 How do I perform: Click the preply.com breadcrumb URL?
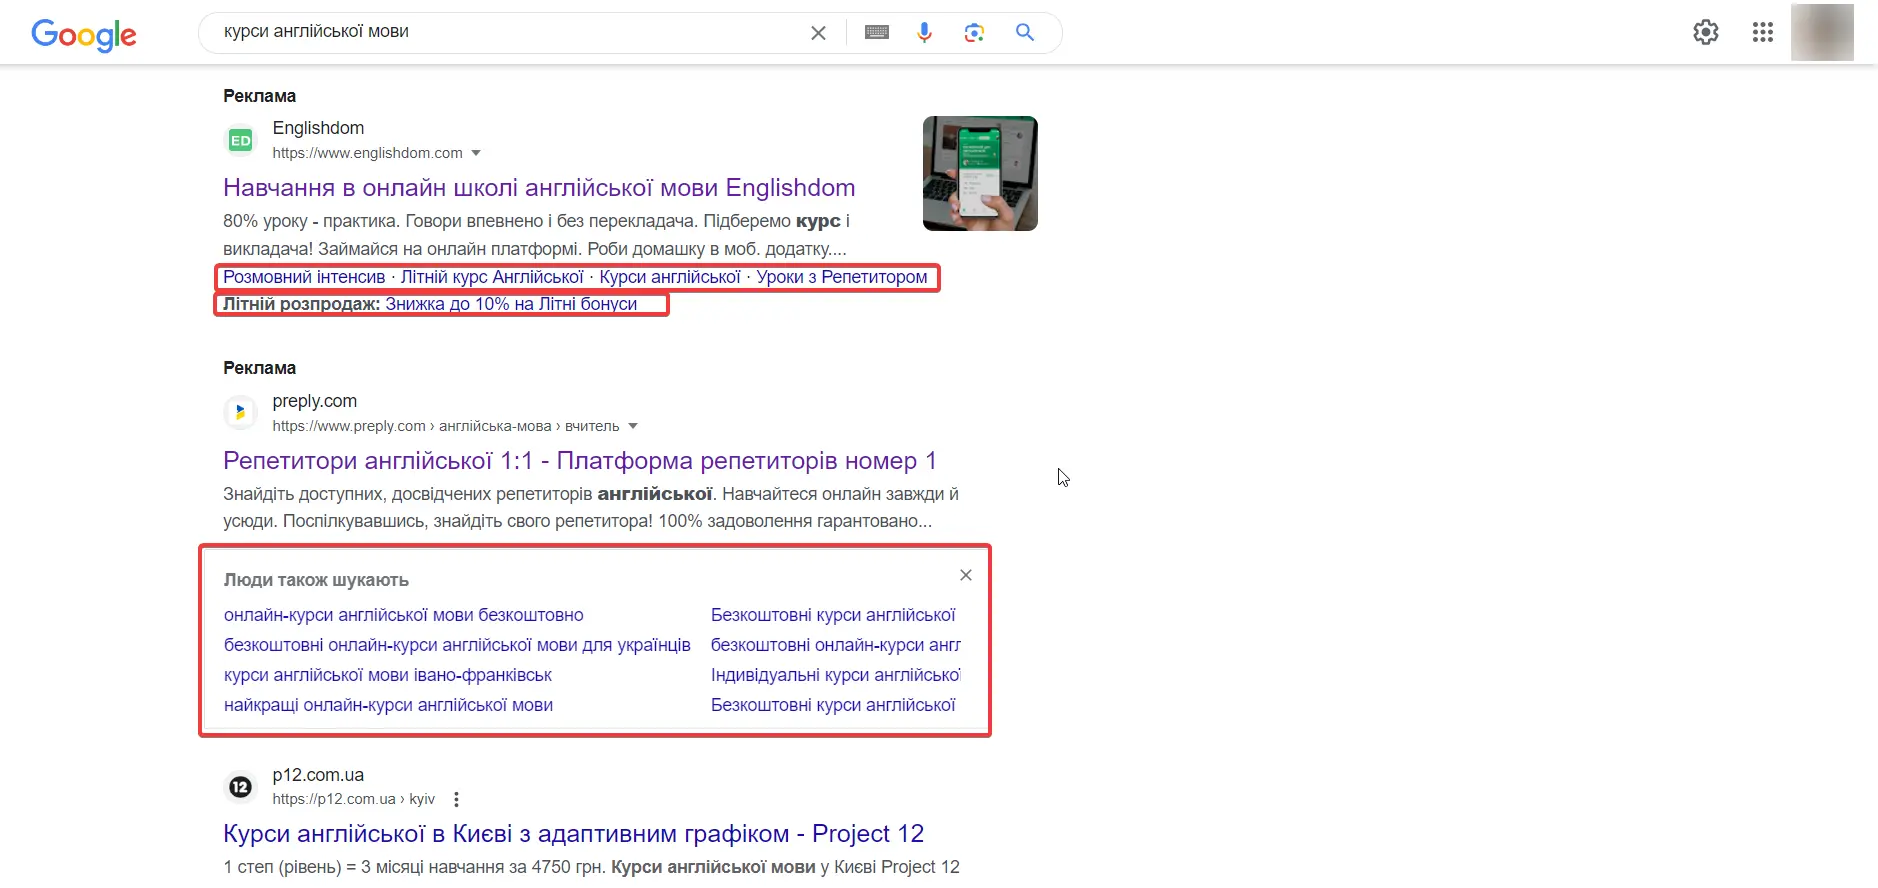[446, 426]
